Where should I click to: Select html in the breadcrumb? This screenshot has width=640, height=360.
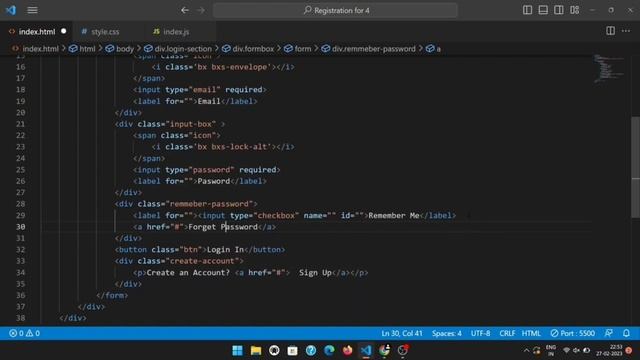tap(87, 49)
